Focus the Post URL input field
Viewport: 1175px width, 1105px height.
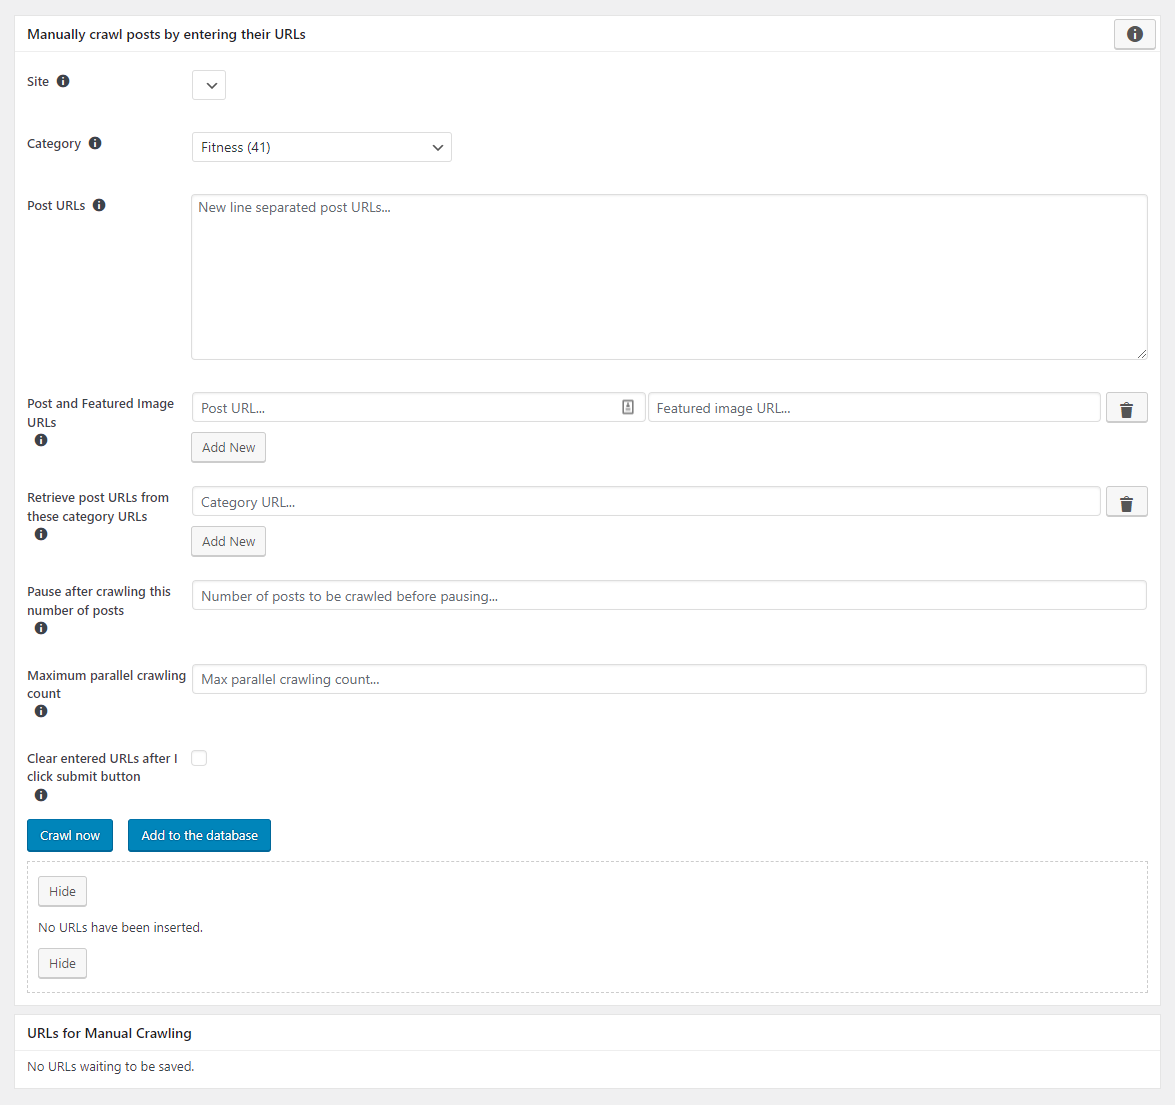pos(418,408)
